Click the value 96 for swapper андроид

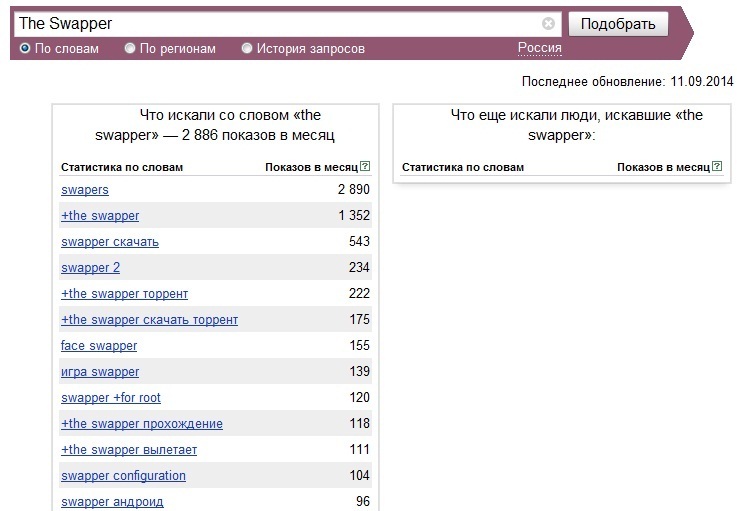363,501
